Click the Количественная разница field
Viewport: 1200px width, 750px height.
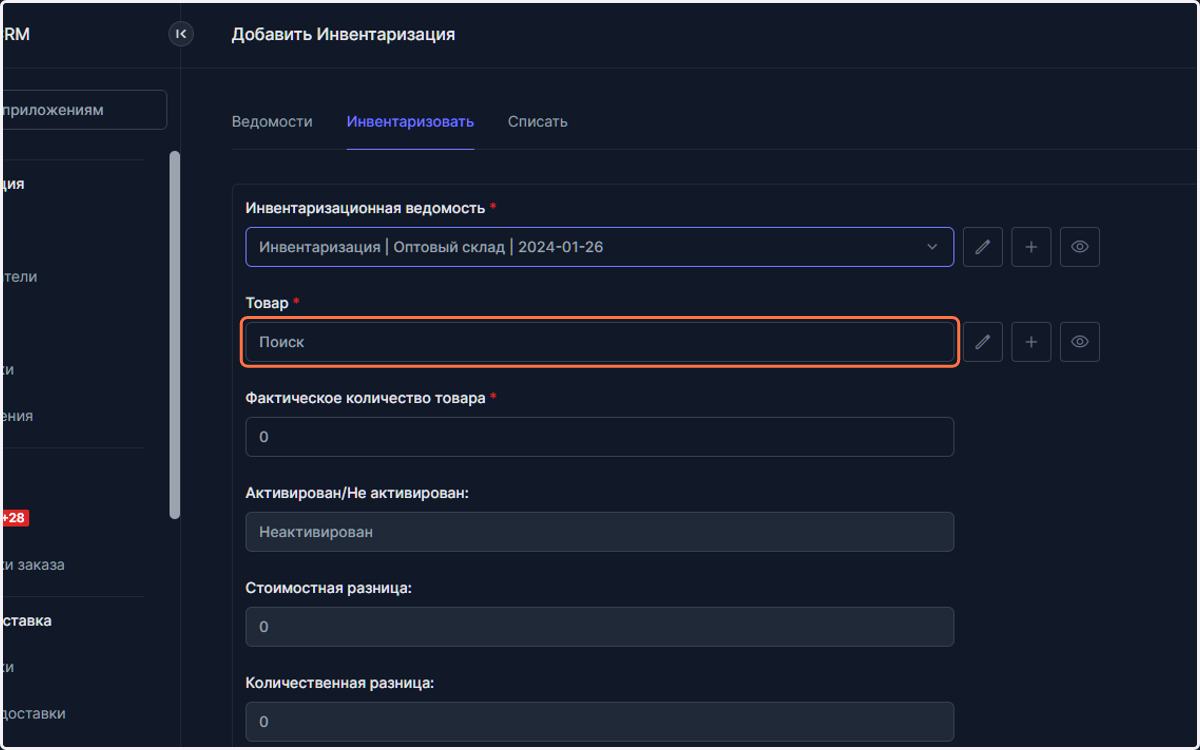pyautogui.click(x=599, y=722)
